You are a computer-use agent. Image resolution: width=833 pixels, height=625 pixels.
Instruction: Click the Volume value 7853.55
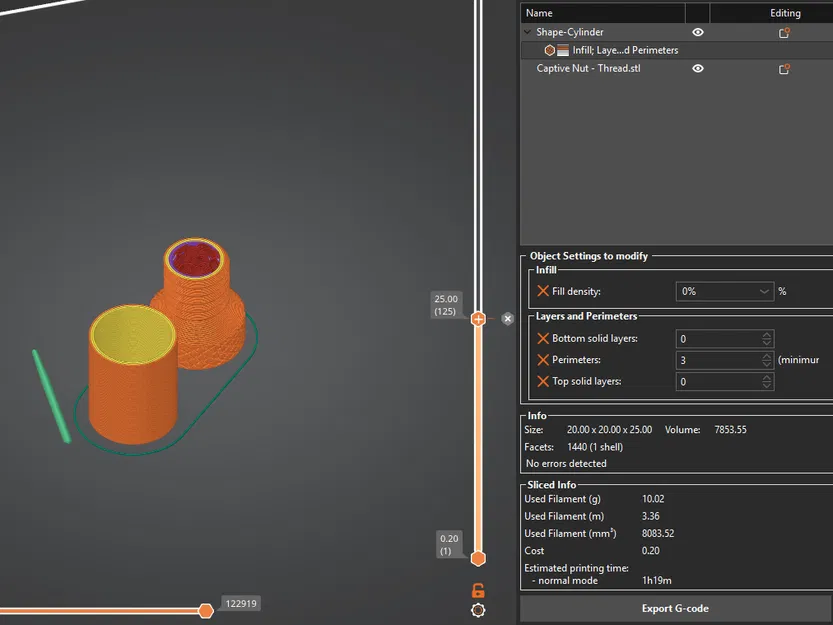click(x=730, y=429)
